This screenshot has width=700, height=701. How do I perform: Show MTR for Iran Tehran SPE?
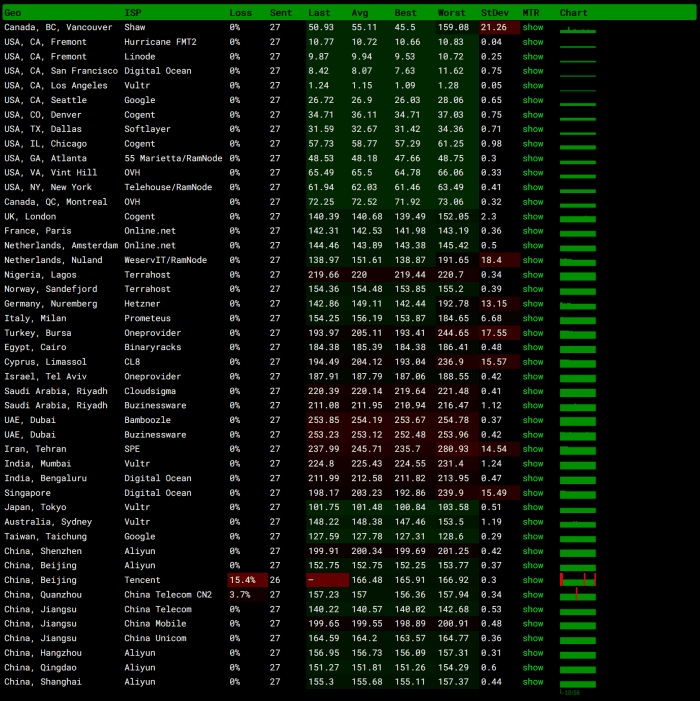[533, 449]
